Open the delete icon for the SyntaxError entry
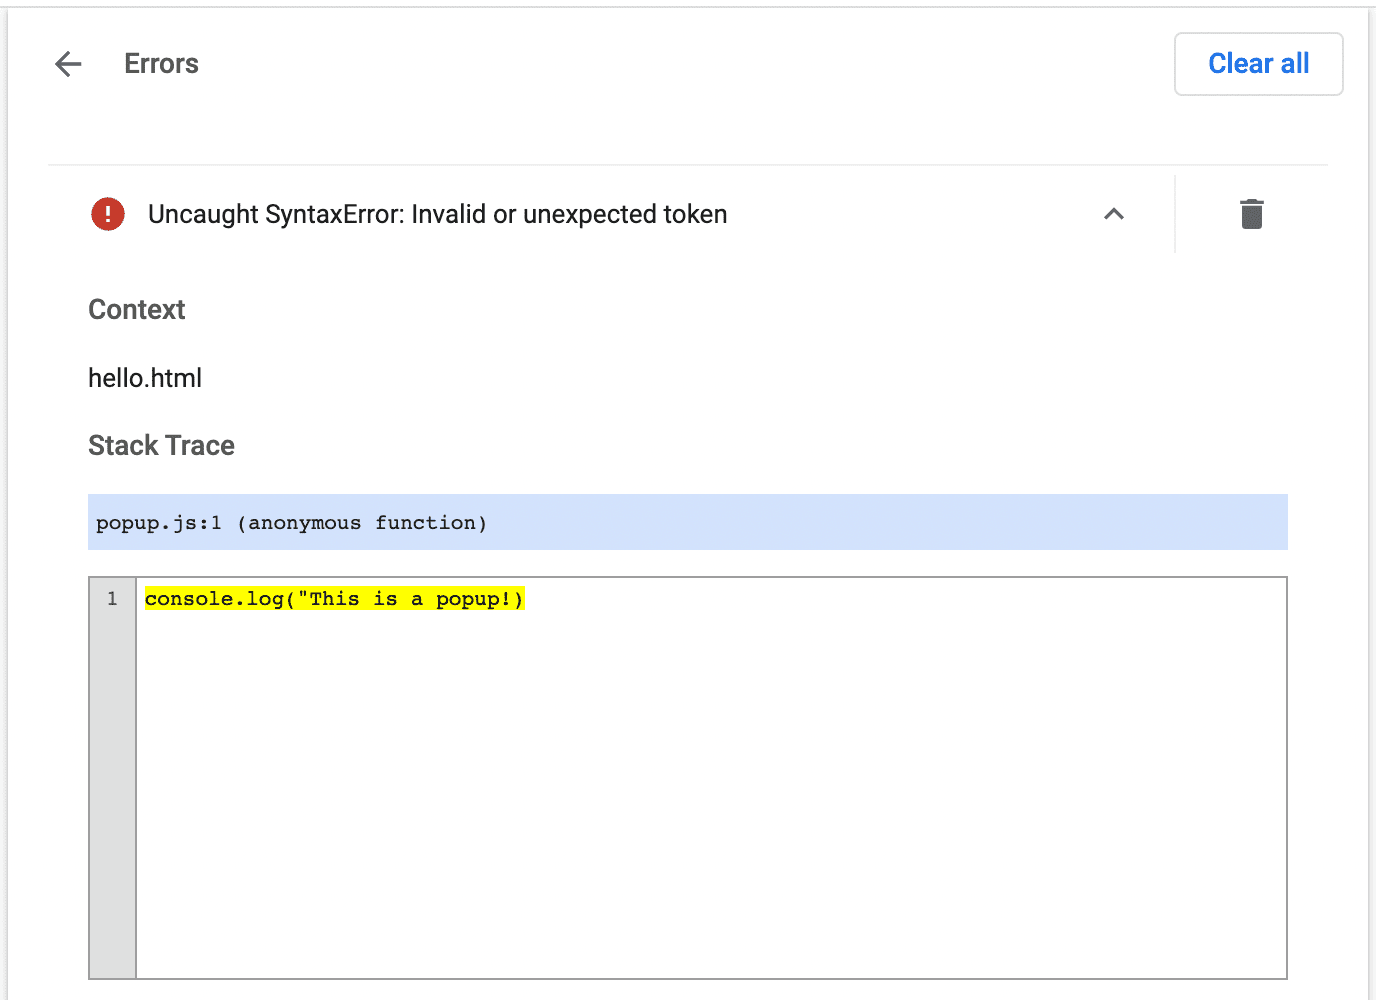The image size is (1376, 1000). pyautogui.click(x=1252, y=213)
